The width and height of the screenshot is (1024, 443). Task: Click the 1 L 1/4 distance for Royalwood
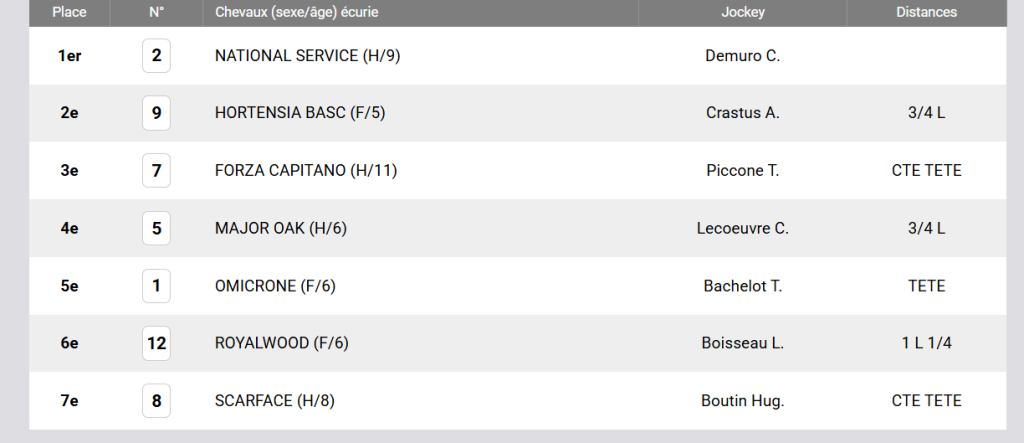[x=927, y=343]
